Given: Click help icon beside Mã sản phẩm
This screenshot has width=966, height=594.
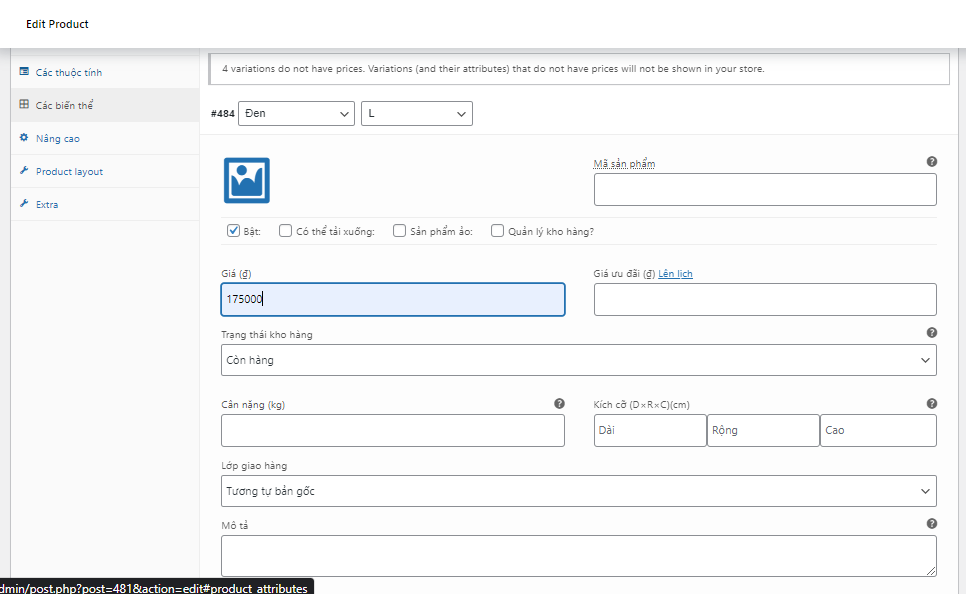Looking at the screenshot, I should (x=932, y=161).
